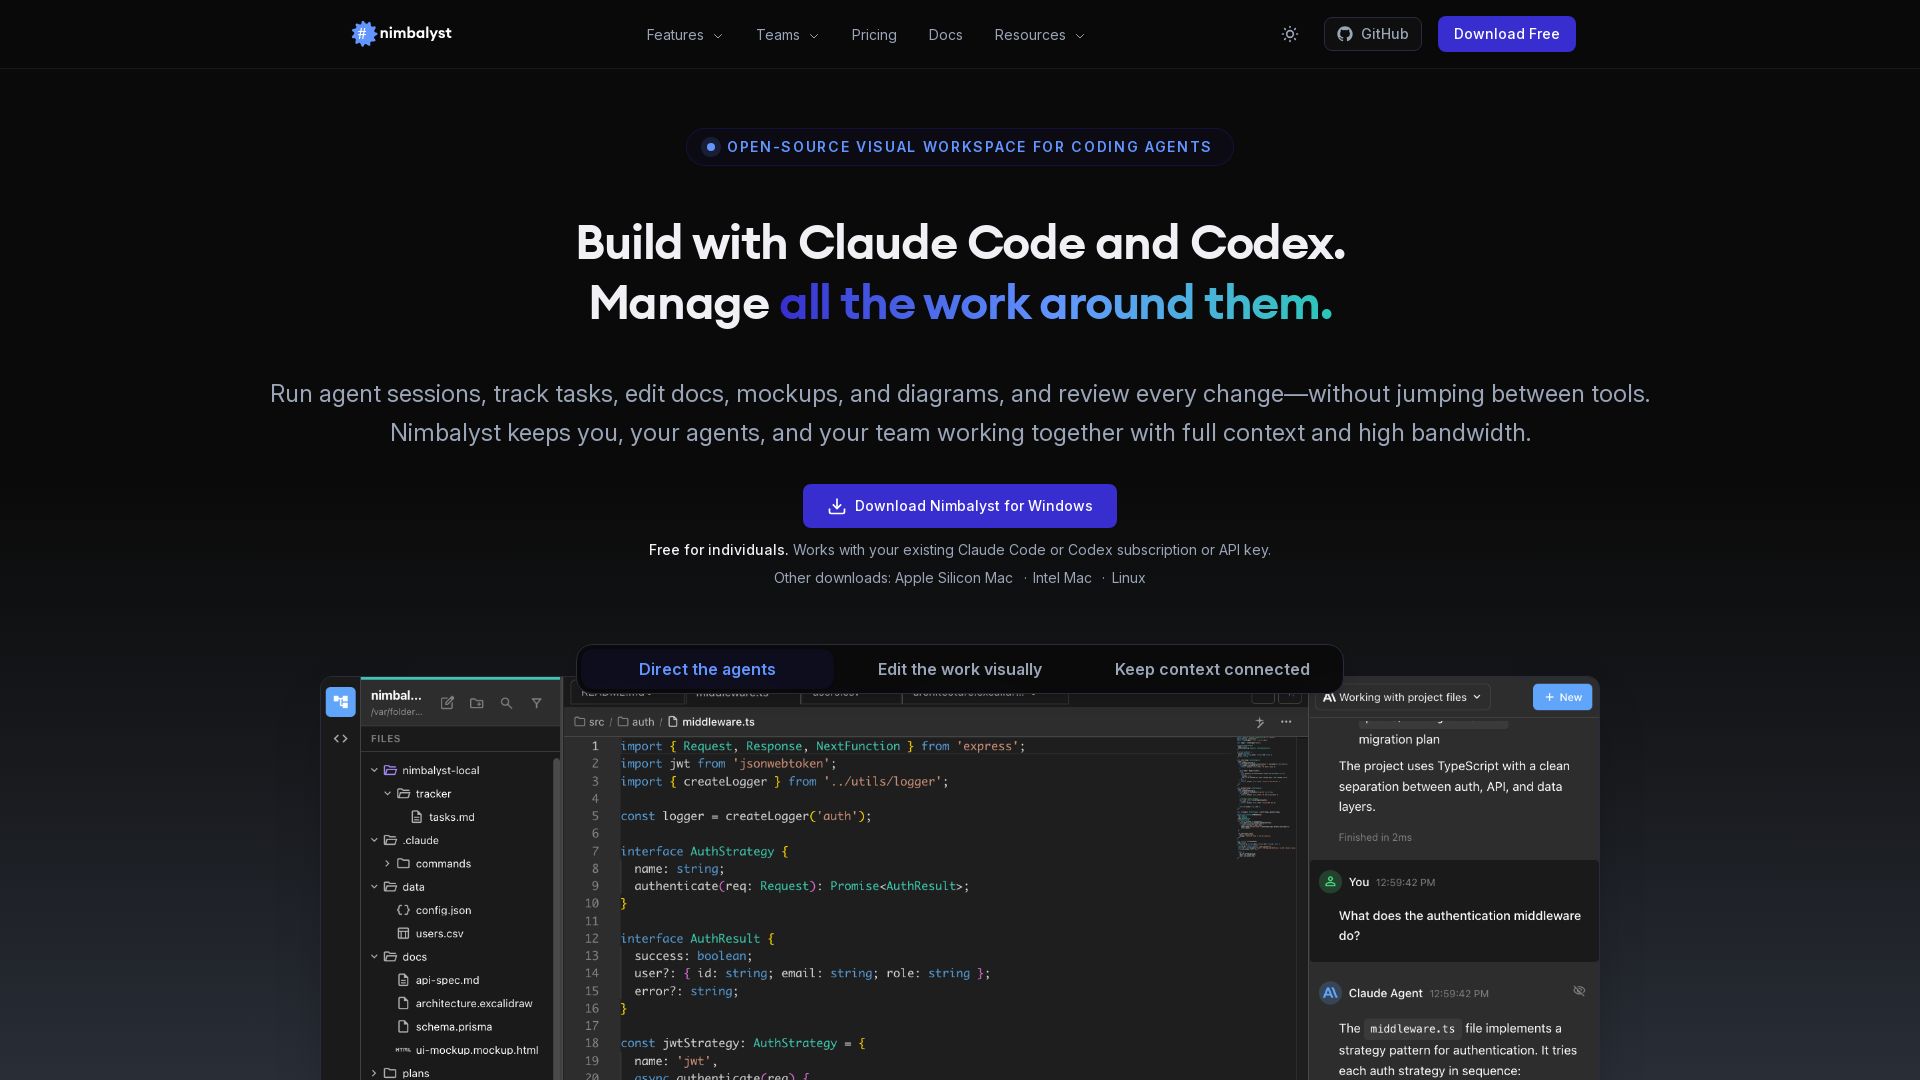
Task: Click the new file pencil icon
Action: [x=447, y=703]
